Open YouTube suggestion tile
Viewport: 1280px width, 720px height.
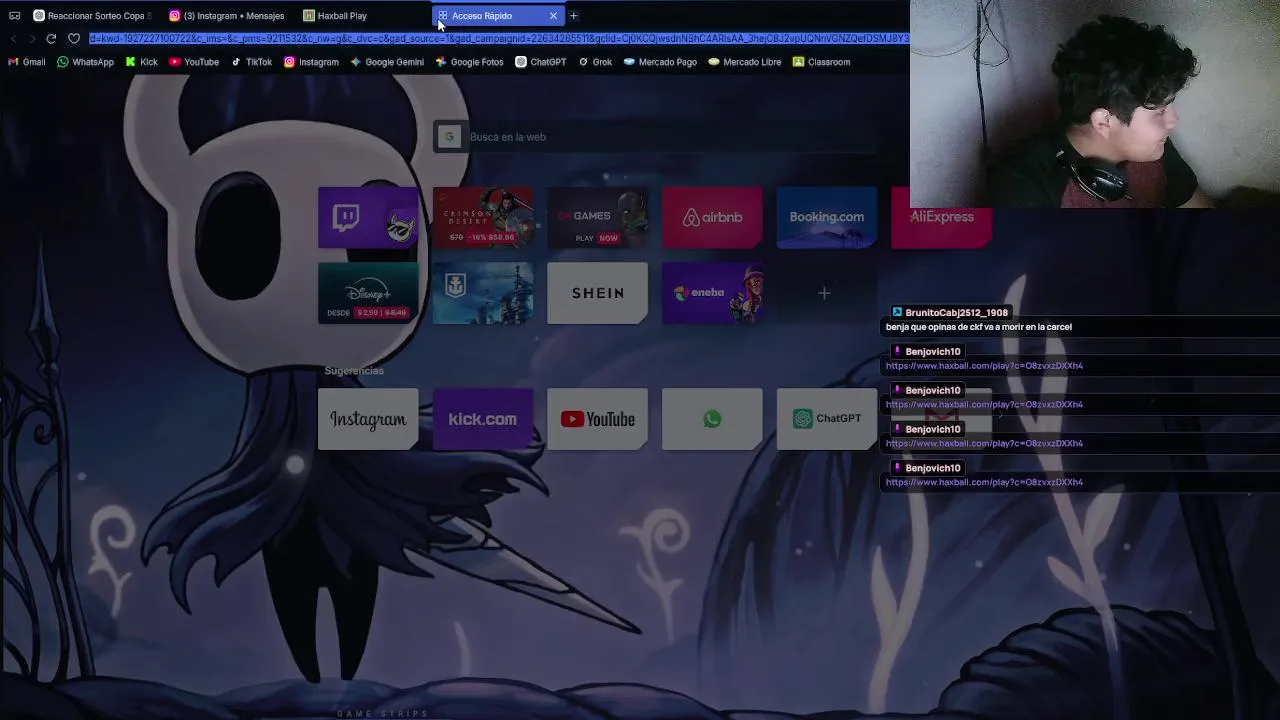click(x=597, y=419)
